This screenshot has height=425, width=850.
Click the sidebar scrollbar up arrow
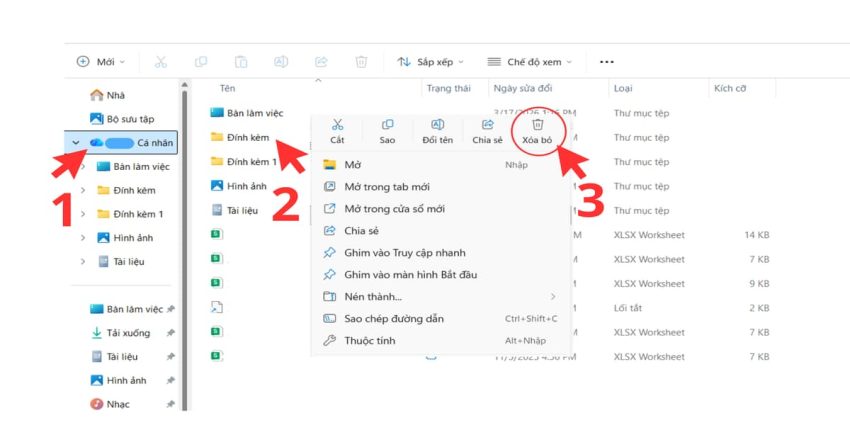[x=184, y=85]
